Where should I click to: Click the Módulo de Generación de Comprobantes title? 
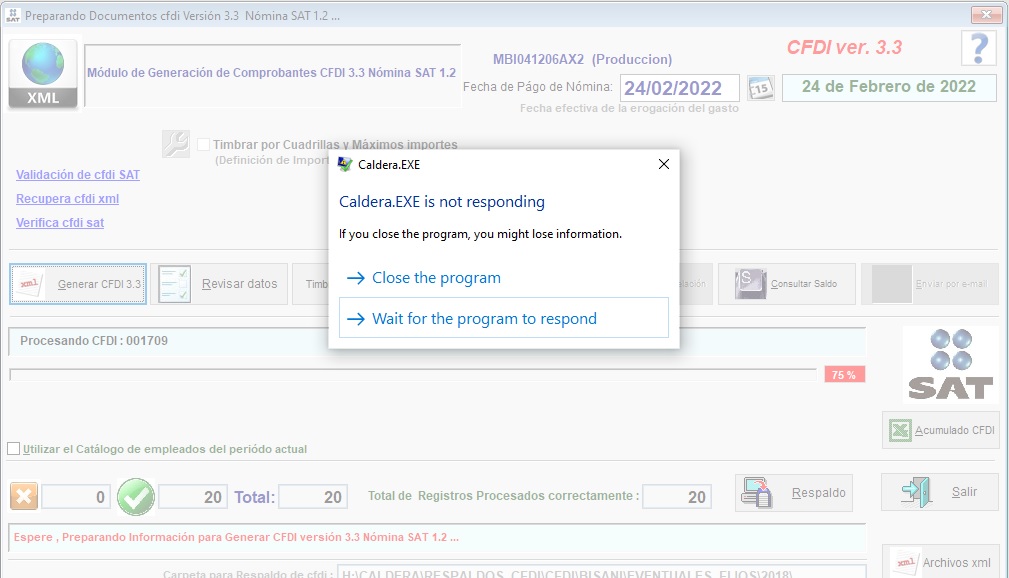[272, 73]
